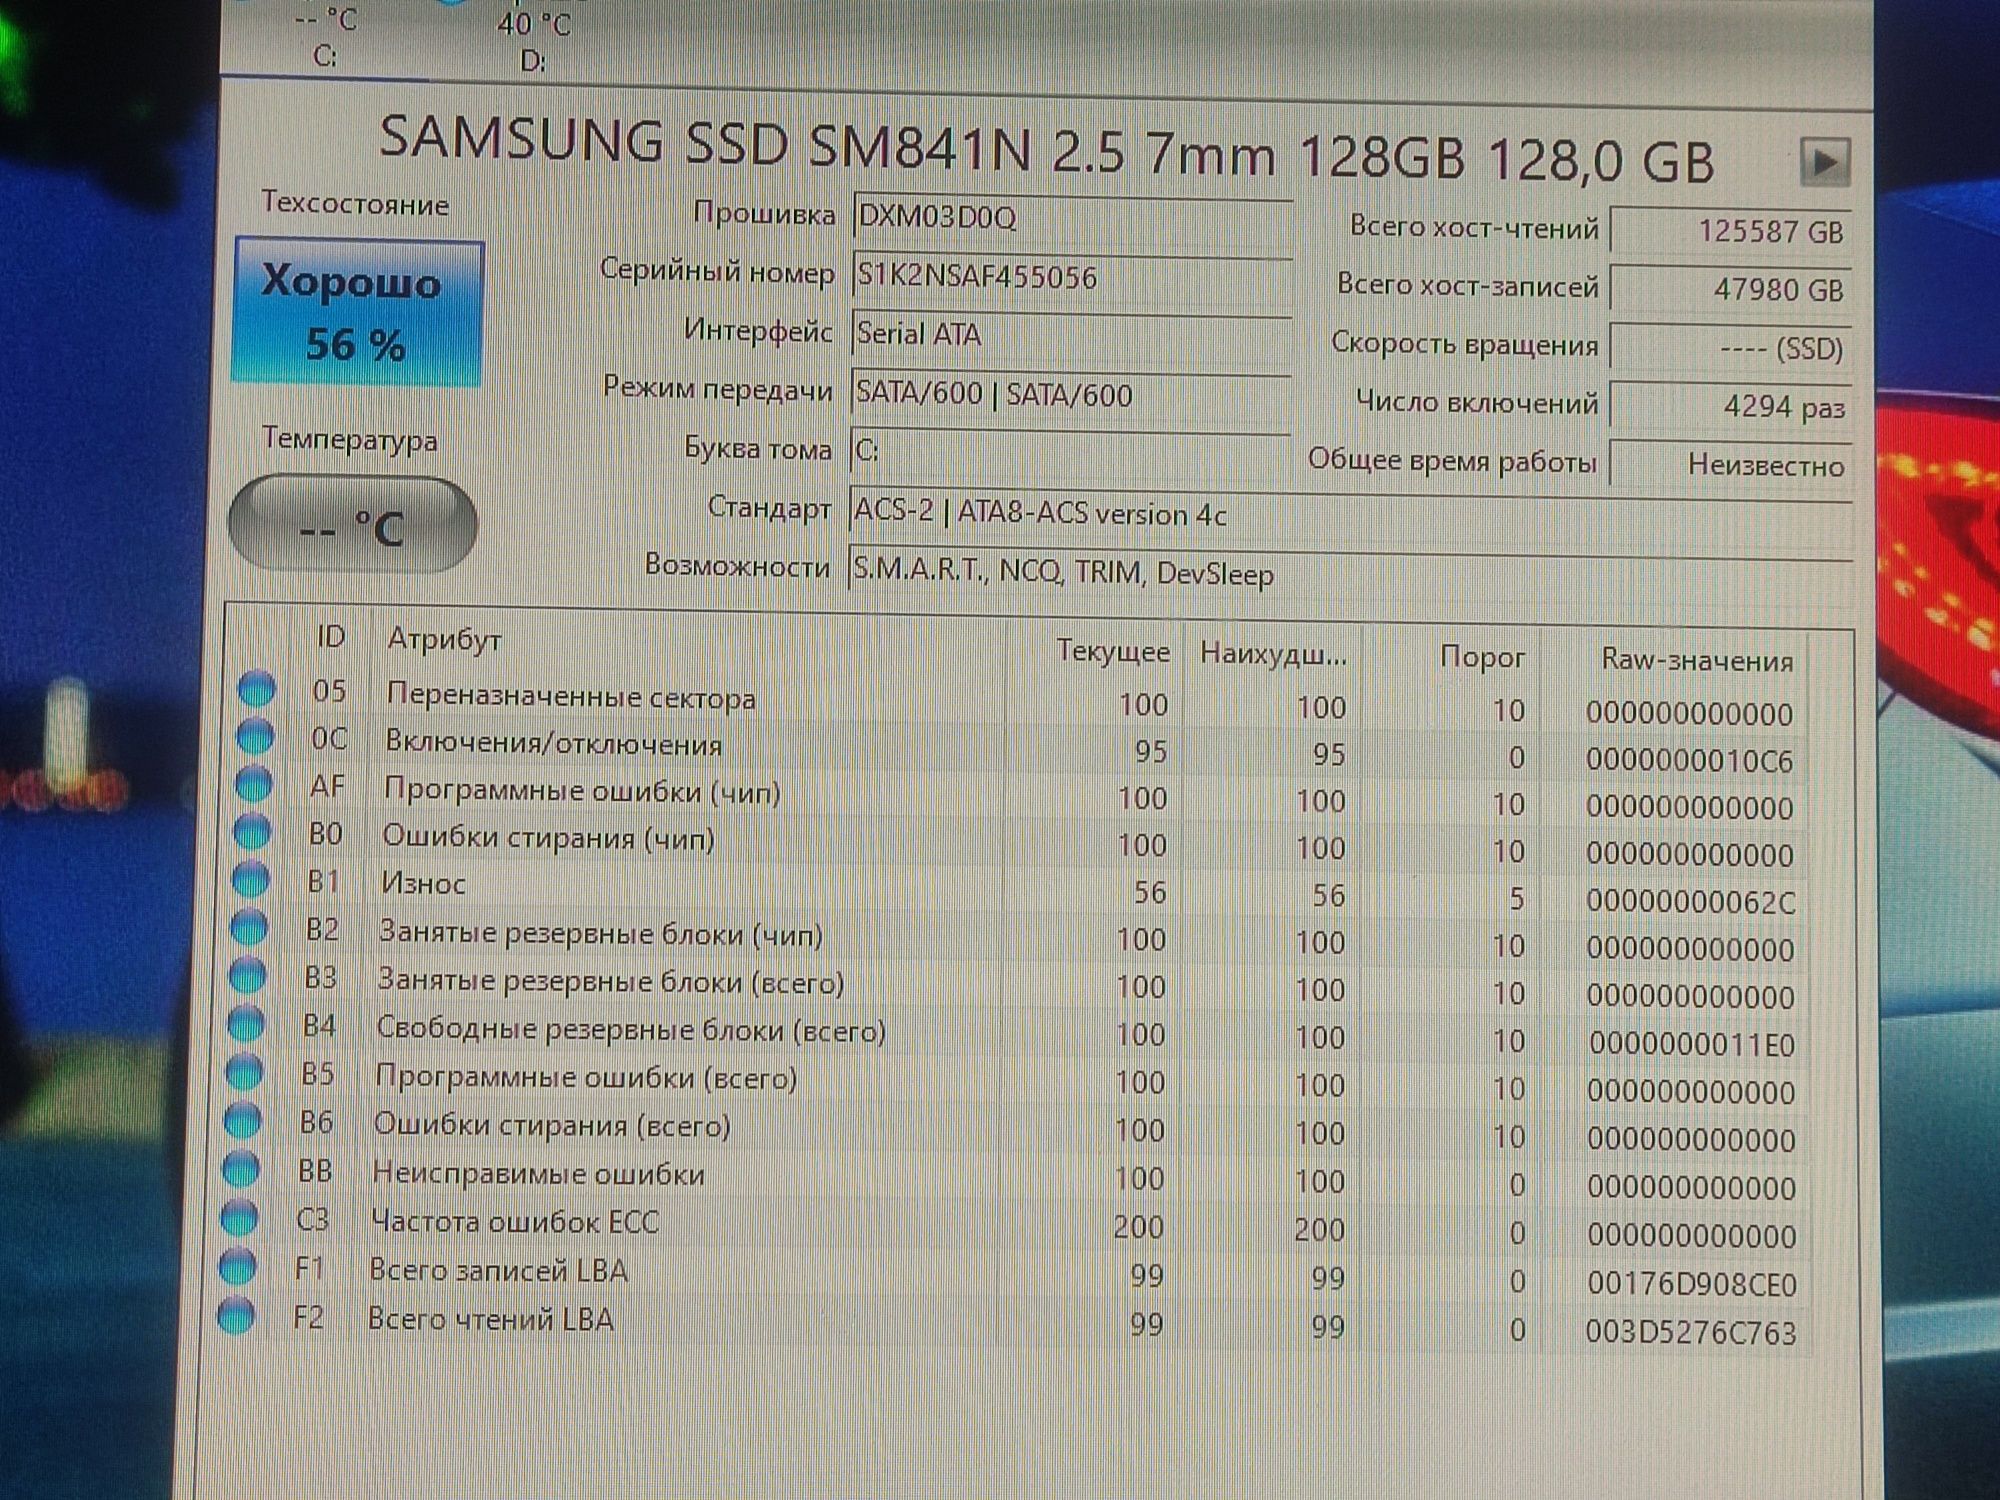Select the Износ attribute row

(1019, 890)
